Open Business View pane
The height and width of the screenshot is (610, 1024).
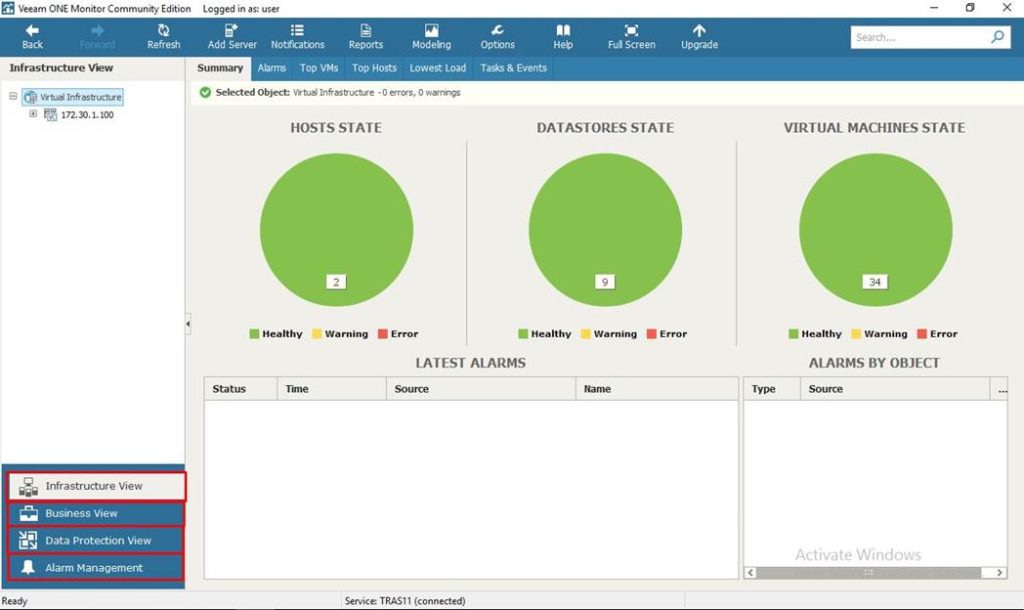[x=95, y=513]
